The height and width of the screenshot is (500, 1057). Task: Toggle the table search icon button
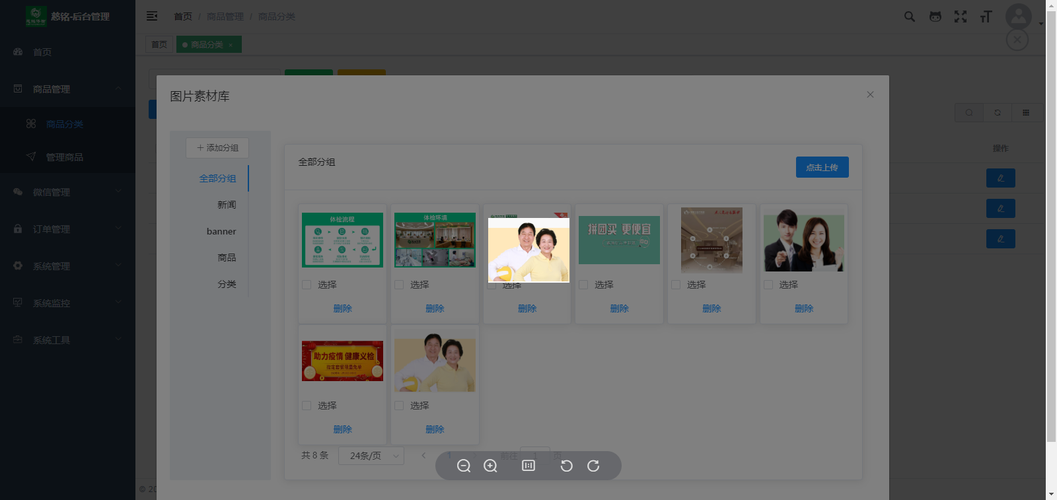pyautogui.click(x=969, y=113)
